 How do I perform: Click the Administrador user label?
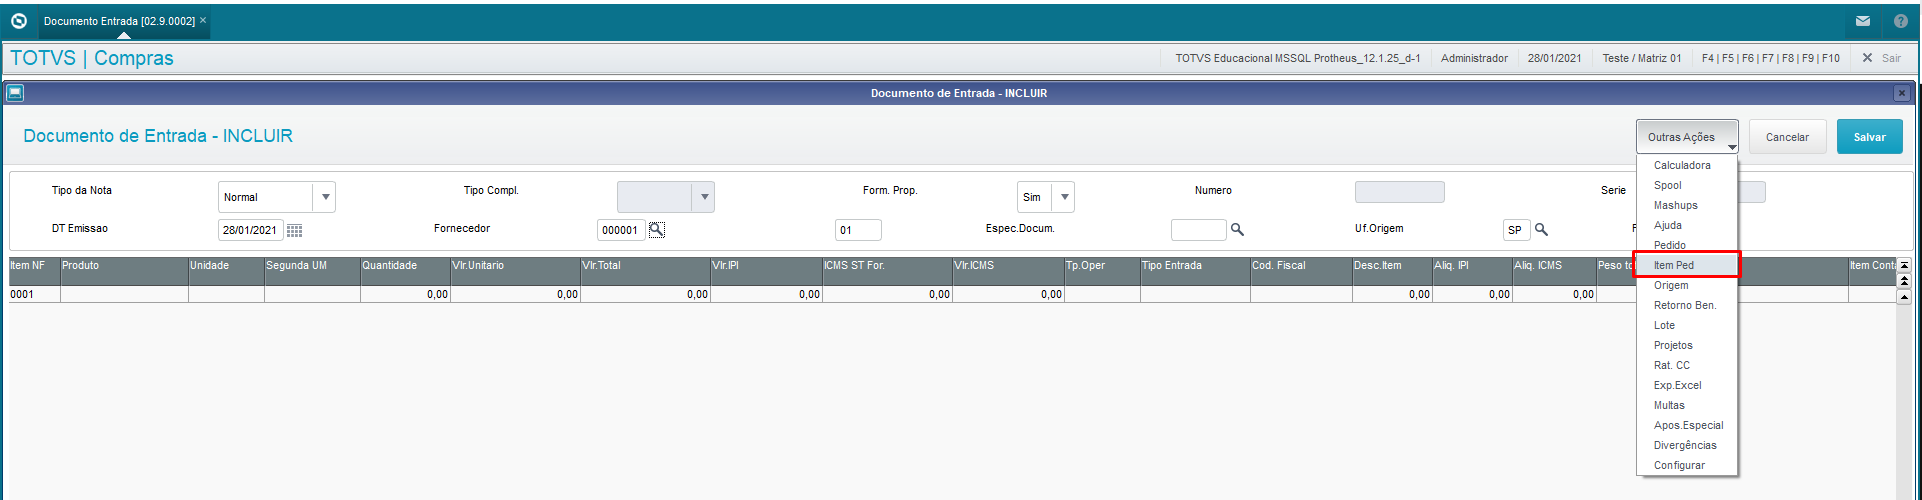pyautogui.click(x=1474, y=58)
